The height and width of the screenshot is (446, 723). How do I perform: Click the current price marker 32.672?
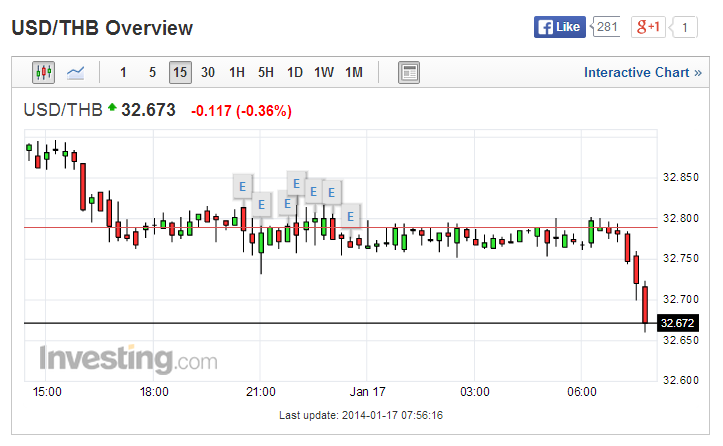point(677,323)
